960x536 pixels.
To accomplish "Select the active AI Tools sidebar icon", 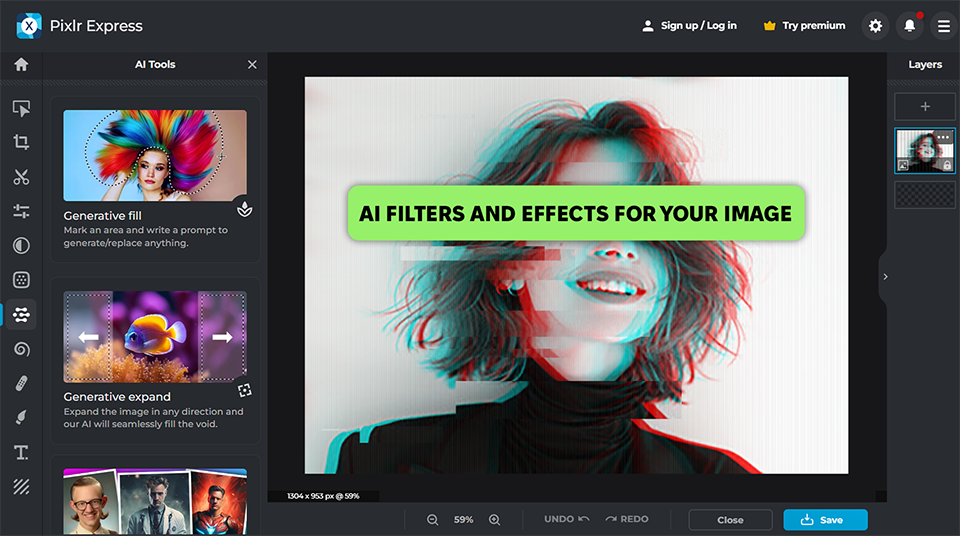I will click(21, 315).
